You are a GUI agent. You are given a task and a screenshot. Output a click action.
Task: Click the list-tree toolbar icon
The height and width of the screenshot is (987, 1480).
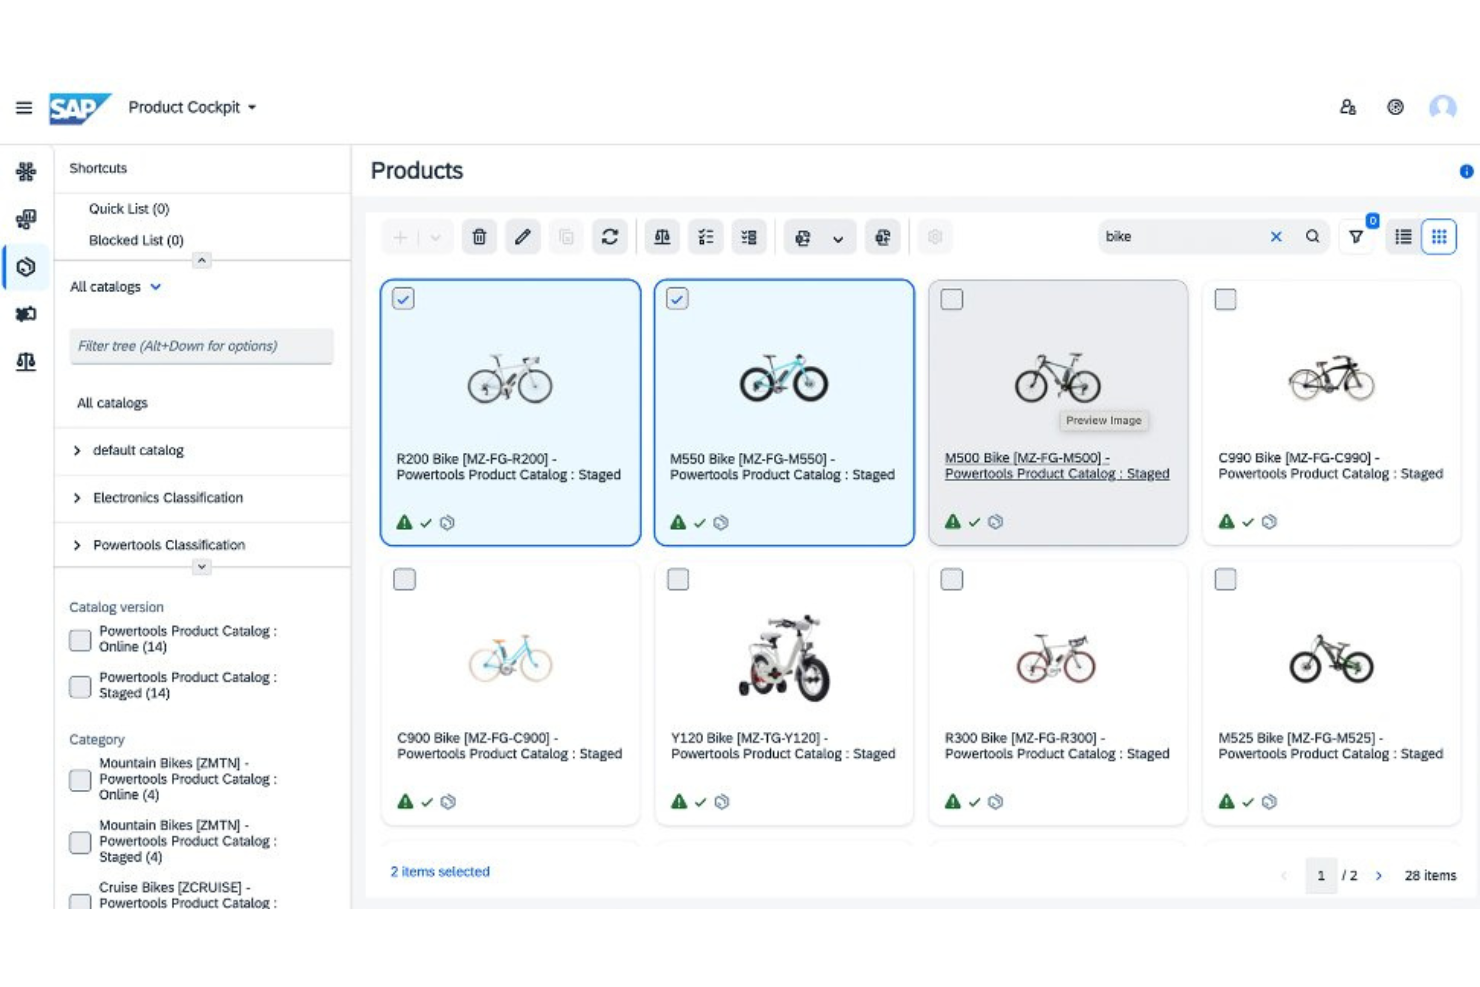coord(749,237)
